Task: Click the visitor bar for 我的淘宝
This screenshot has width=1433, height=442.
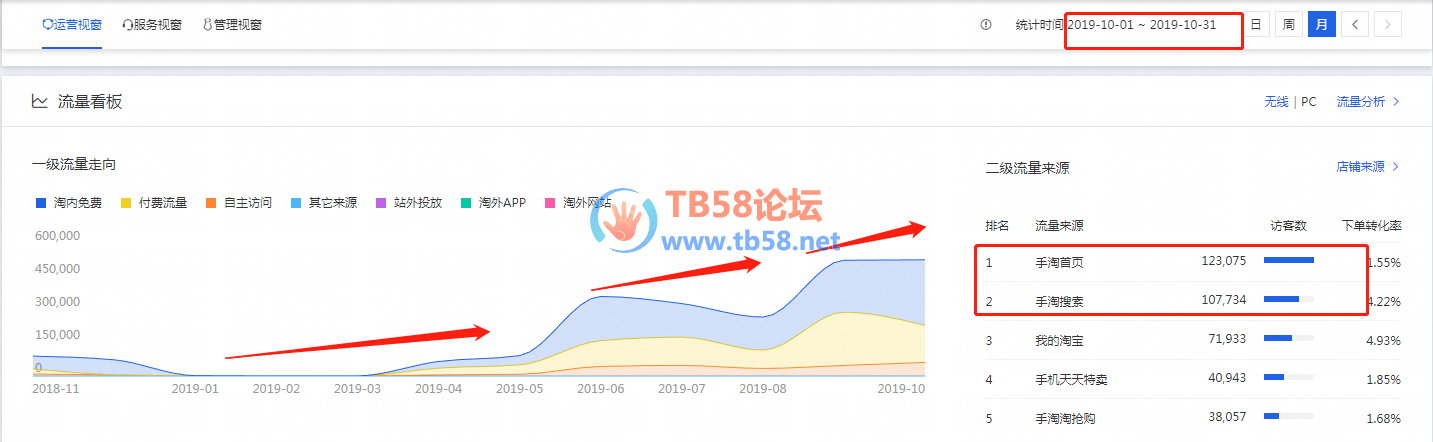Action: pyautogui.click(x=1289, y=339)
